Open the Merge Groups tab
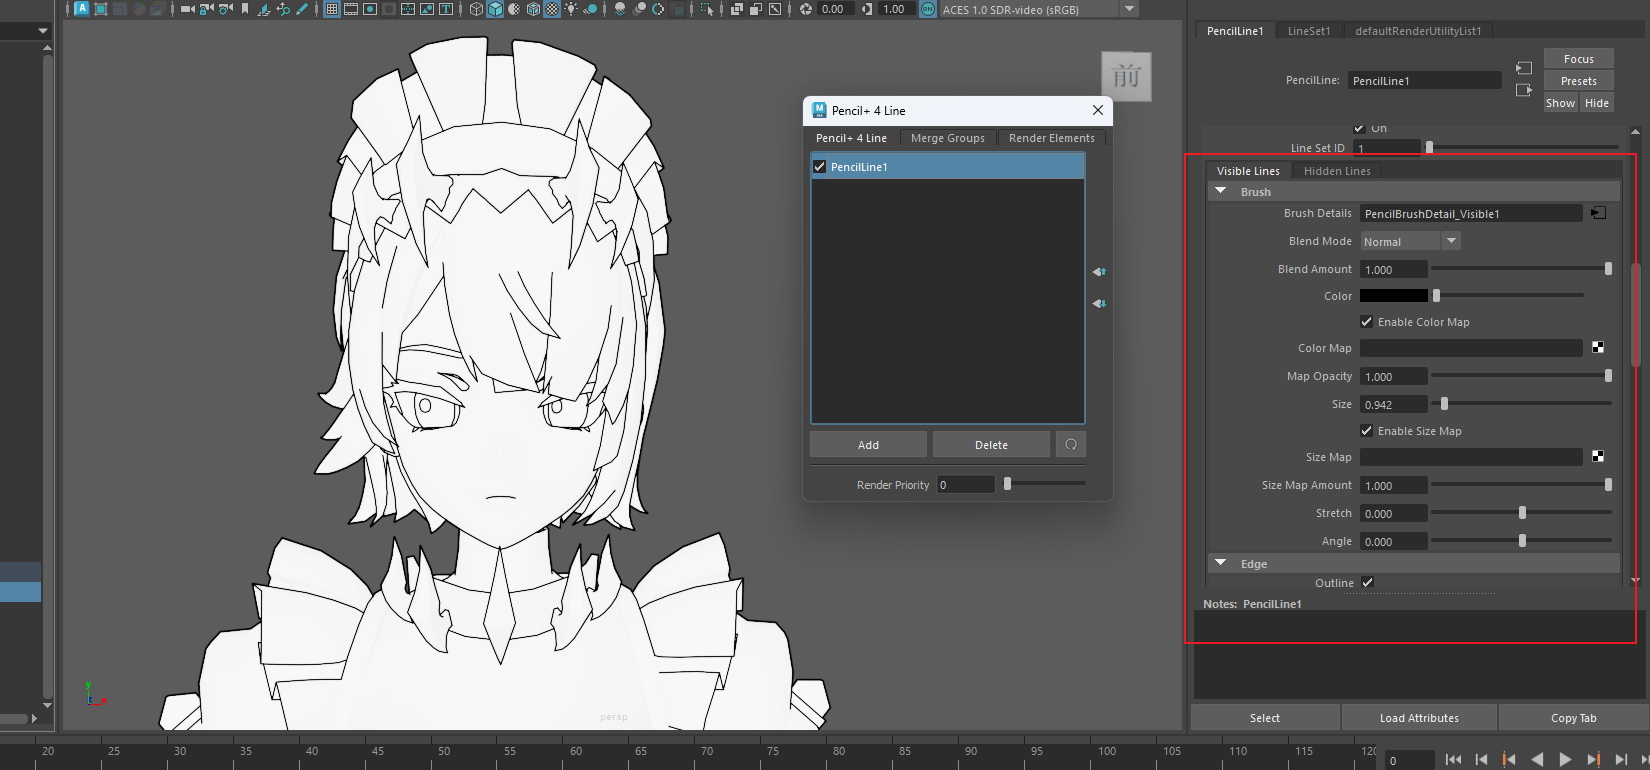This screenshot has height=770, width=1650. 948,138
